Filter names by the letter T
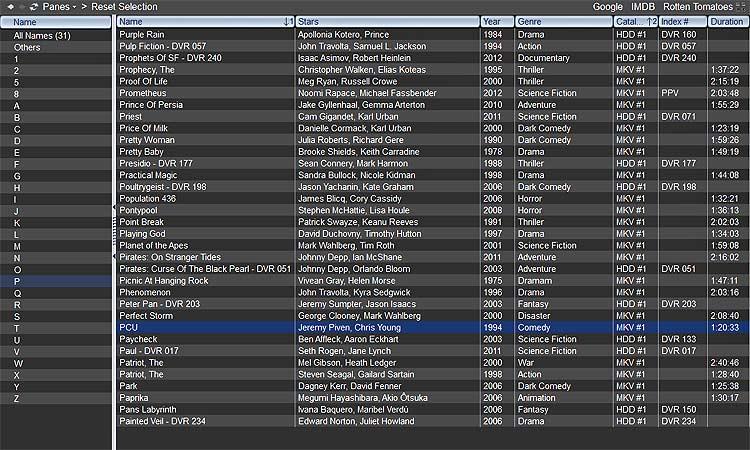750x450 pixels. (x=16, y=328)
